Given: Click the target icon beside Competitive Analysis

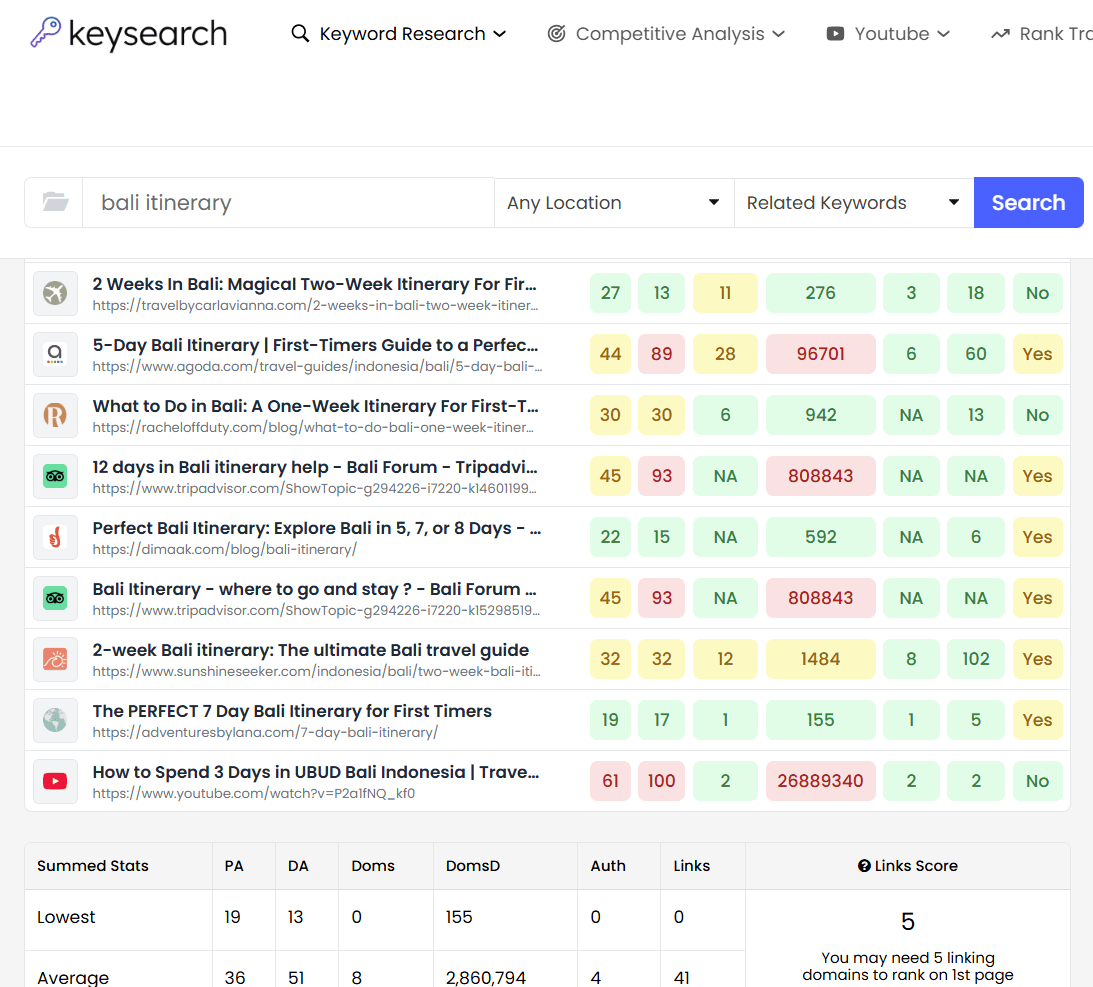Looking at the screenshot, I should 556,33.
